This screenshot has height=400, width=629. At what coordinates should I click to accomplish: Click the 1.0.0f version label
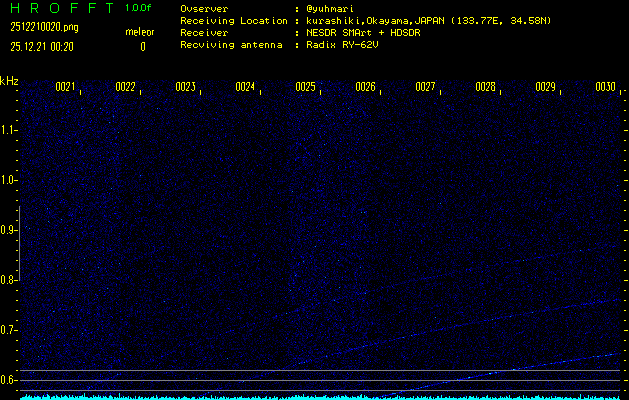click(139, 8)
